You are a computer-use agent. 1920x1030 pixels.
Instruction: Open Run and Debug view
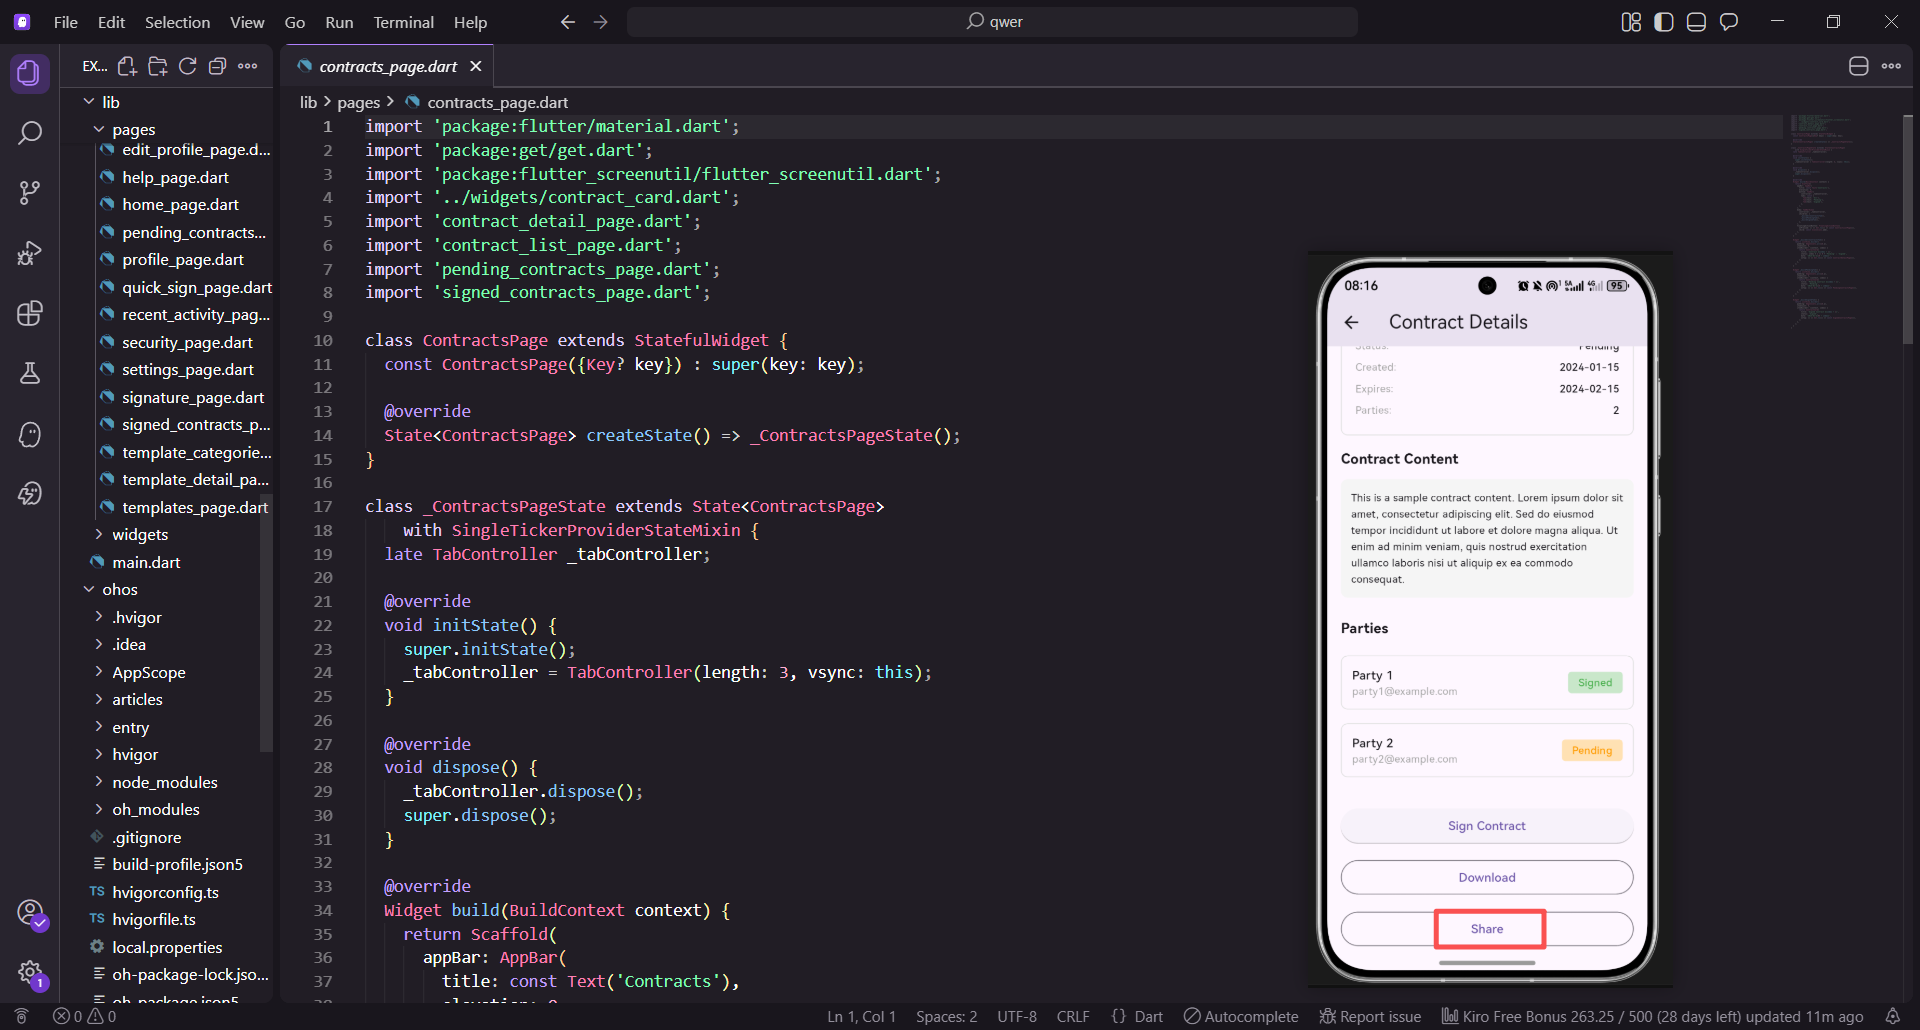(x=30, y=253)
